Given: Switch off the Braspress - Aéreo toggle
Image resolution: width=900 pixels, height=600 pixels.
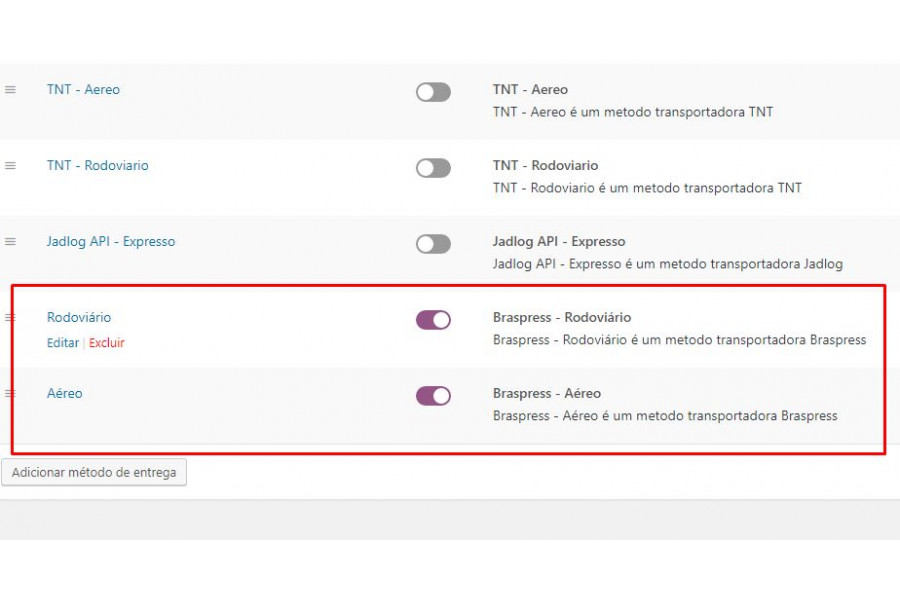Looking at the screenshot, I should pos(433,396).
